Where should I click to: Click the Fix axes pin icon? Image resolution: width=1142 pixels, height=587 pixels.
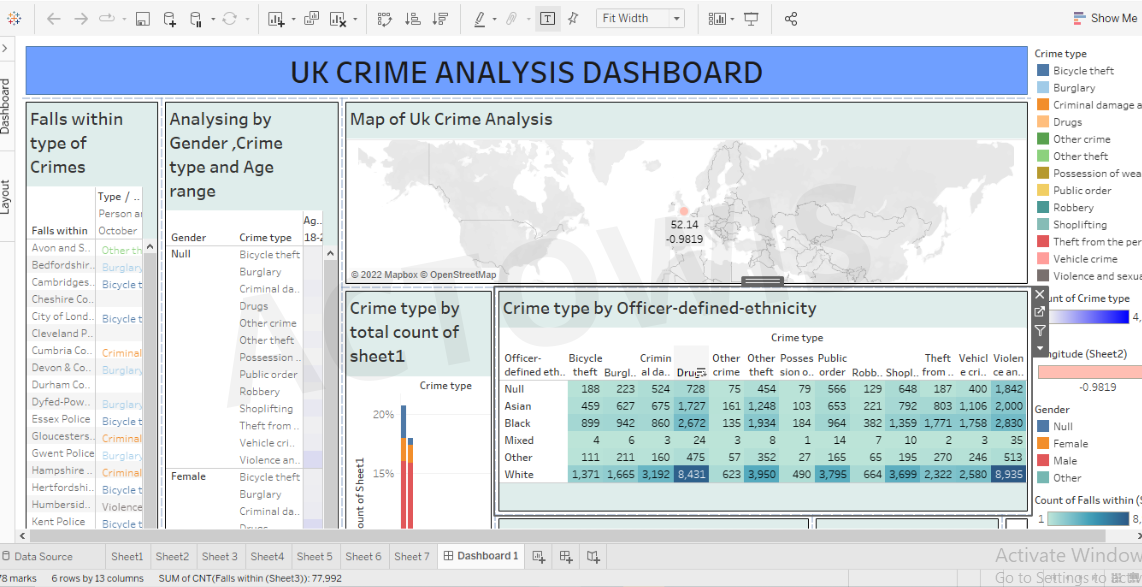pos(572,19)
